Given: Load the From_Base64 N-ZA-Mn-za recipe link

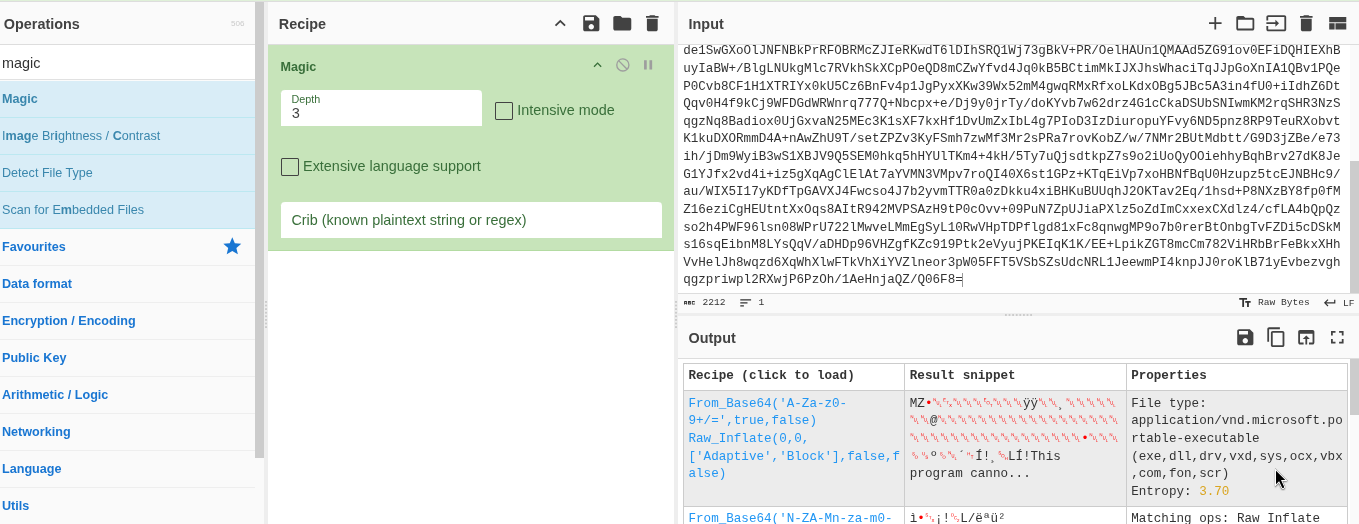Looking at the screenshot, I should pyautogui.click(x=790, y=517).
